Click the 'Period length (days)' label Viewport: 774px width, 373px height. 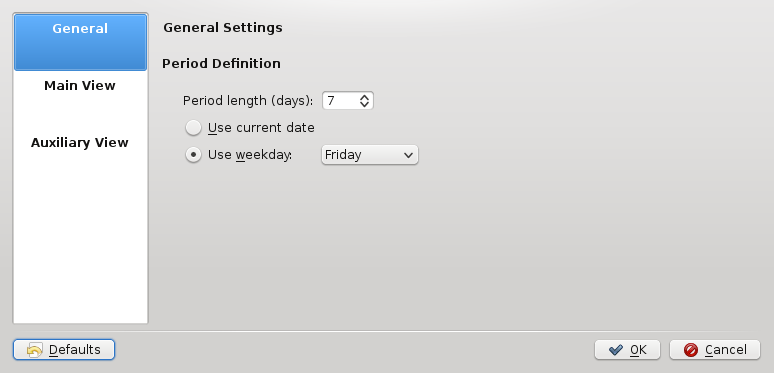(x=248, y=101)
